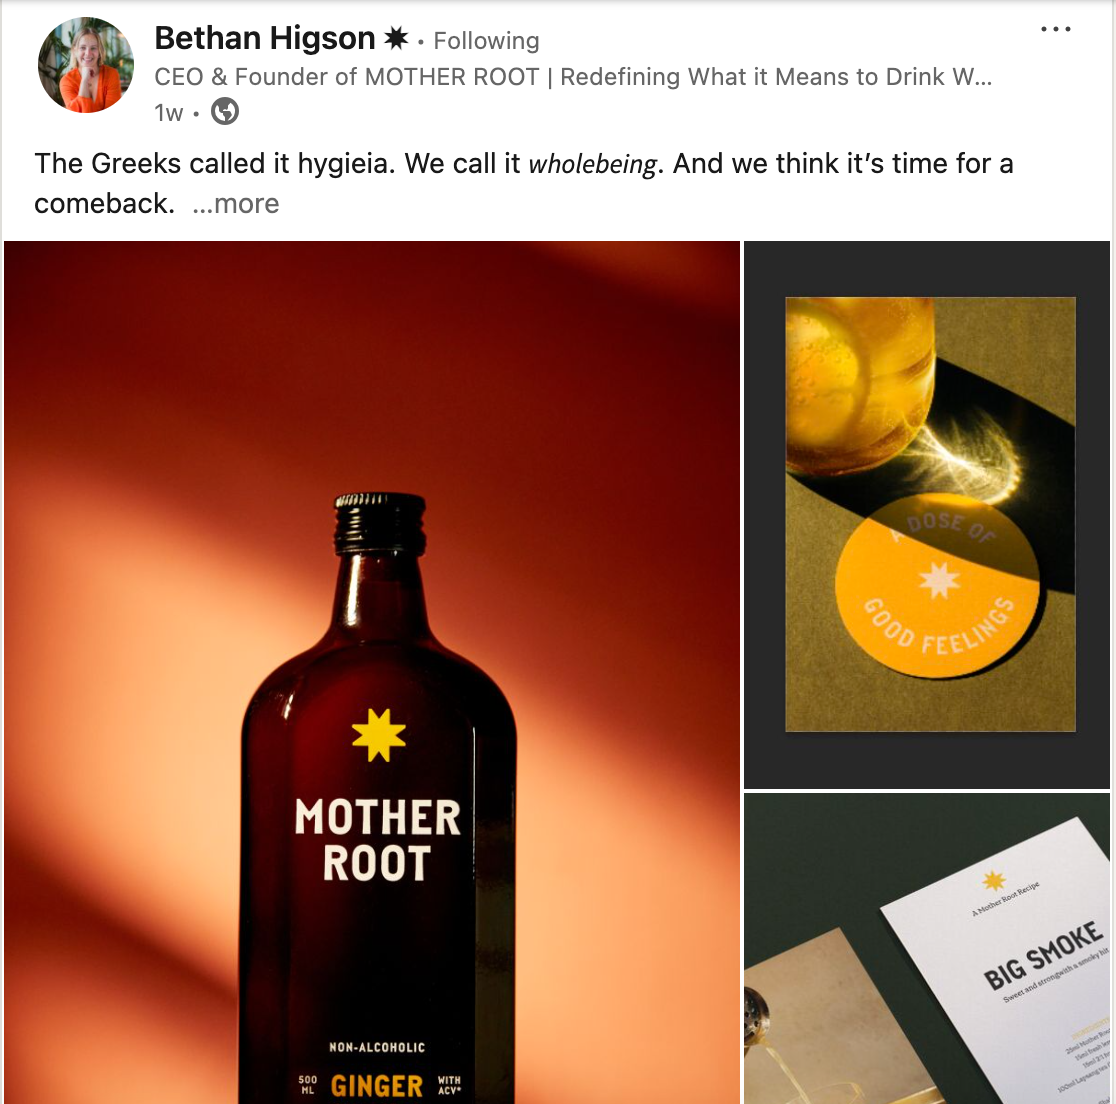Open Bethan Higson's name link
Image resolution: width=1116 pixels, height=1104 pixels.
[x=265, y=38]
